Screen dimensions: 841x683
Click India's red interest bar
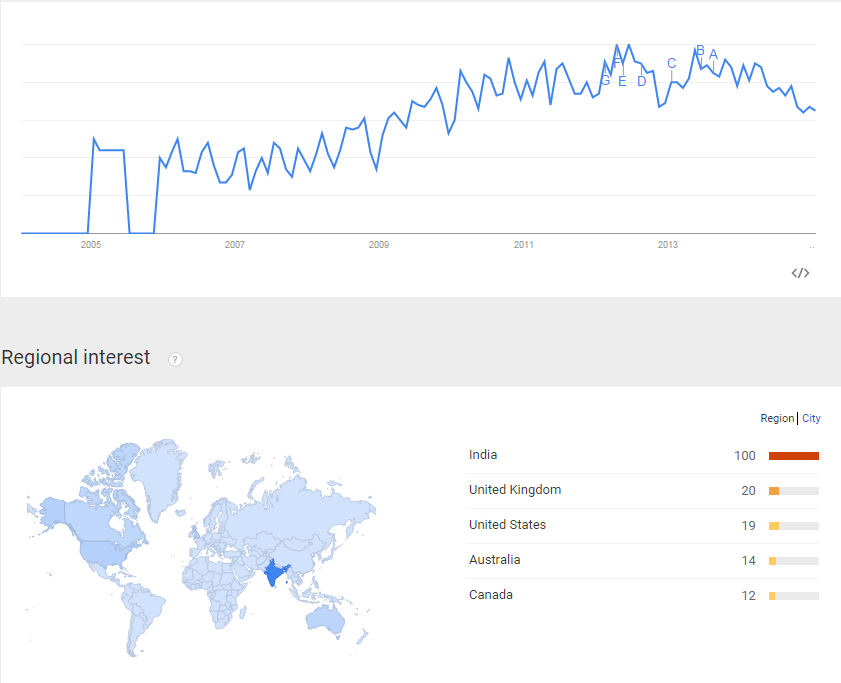pyautogui.click(x=794, y=456)
